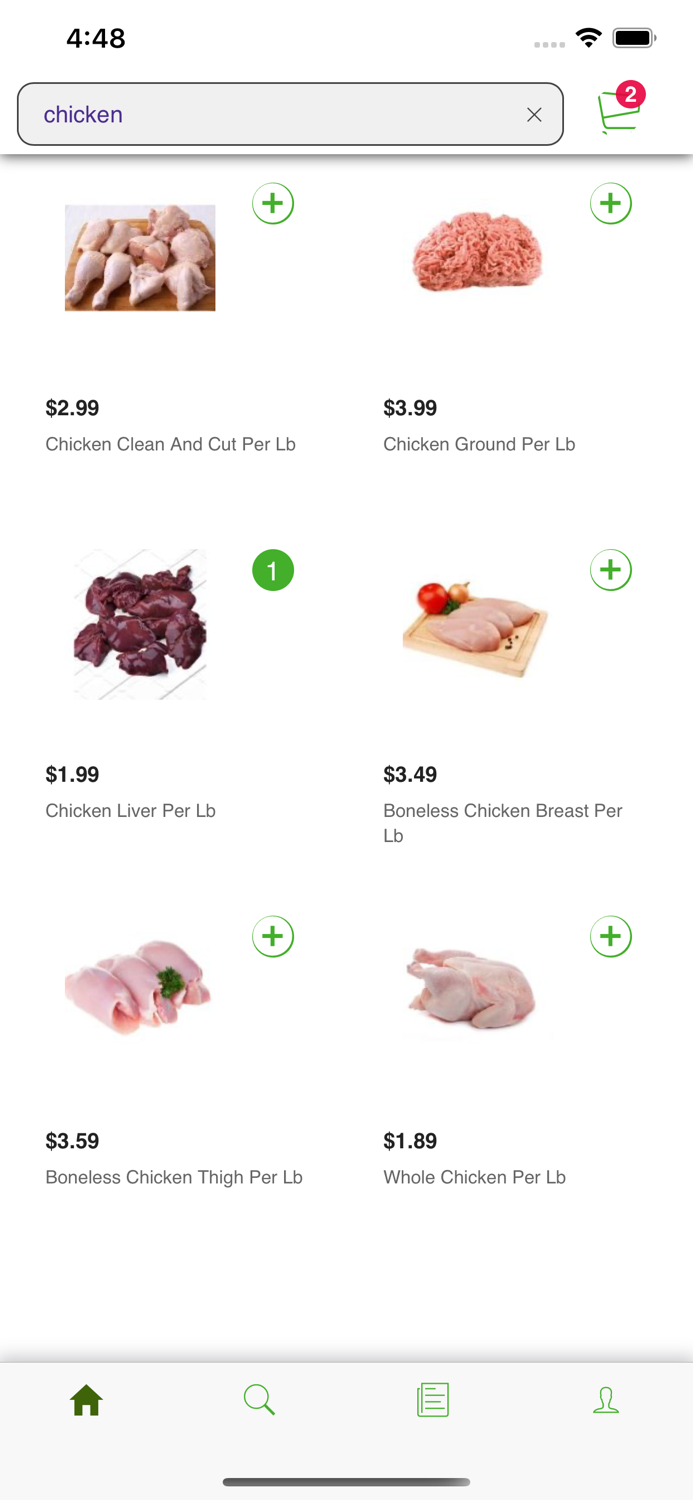Add Boneless Chicken Breast to cart
Image resolution: width=693 pixels, height=1500 pixels.
click(x=611, y=570)
